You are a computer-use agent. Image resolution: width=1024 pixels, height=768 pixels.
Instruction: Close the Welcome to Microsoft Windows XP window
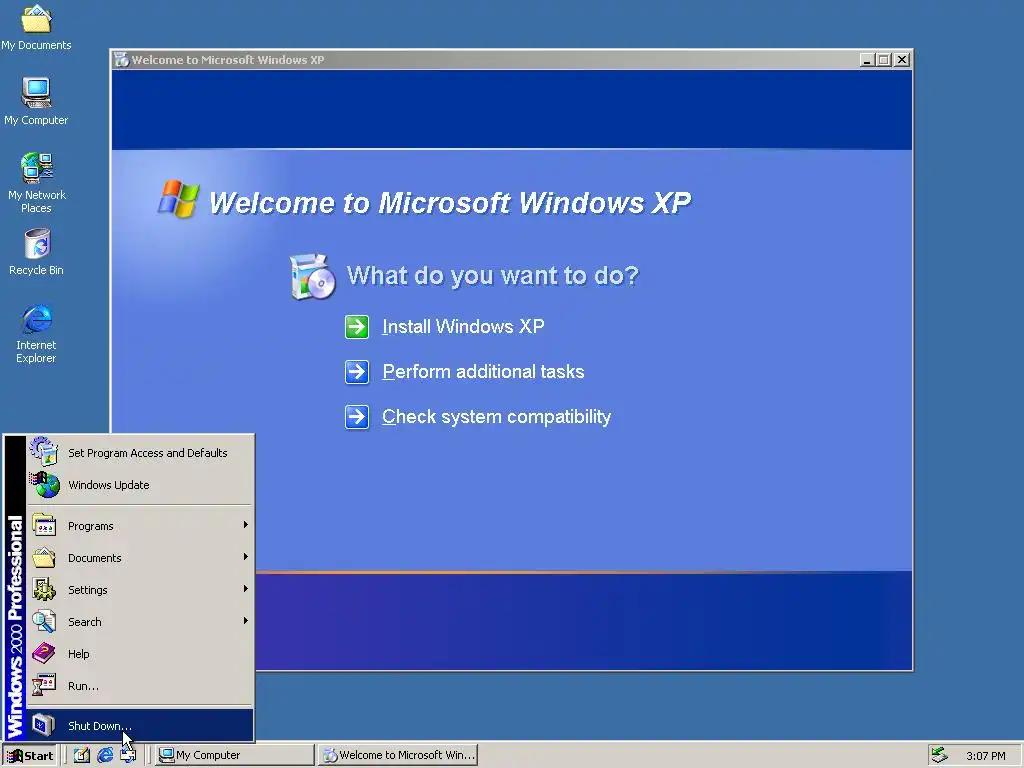coord(902,60)
